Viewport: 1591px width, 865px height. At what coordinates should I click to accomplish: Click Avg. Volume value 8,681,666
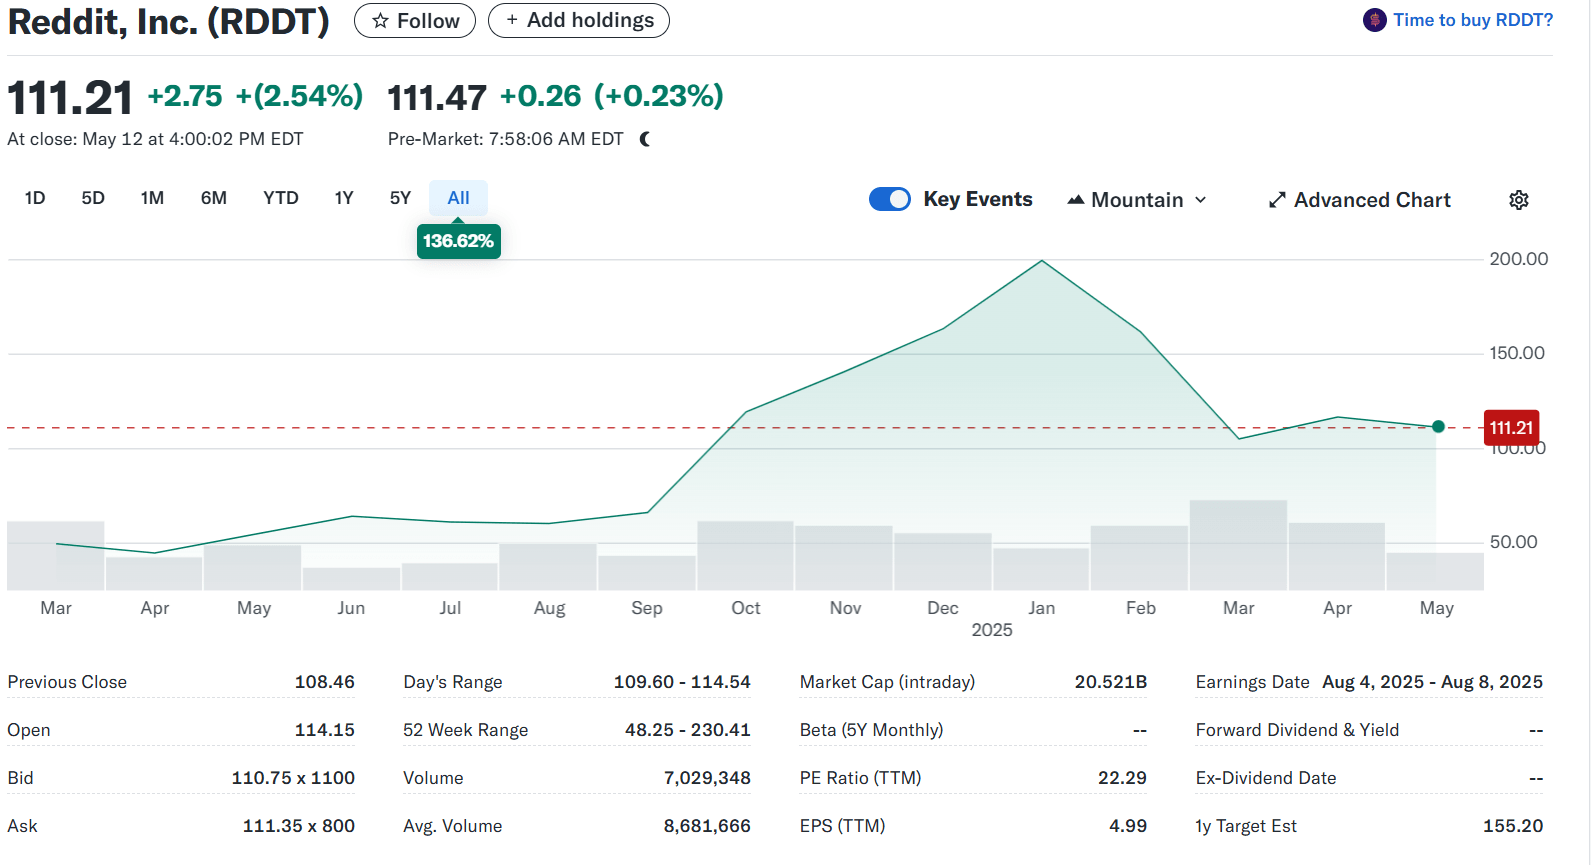[707, 826]
